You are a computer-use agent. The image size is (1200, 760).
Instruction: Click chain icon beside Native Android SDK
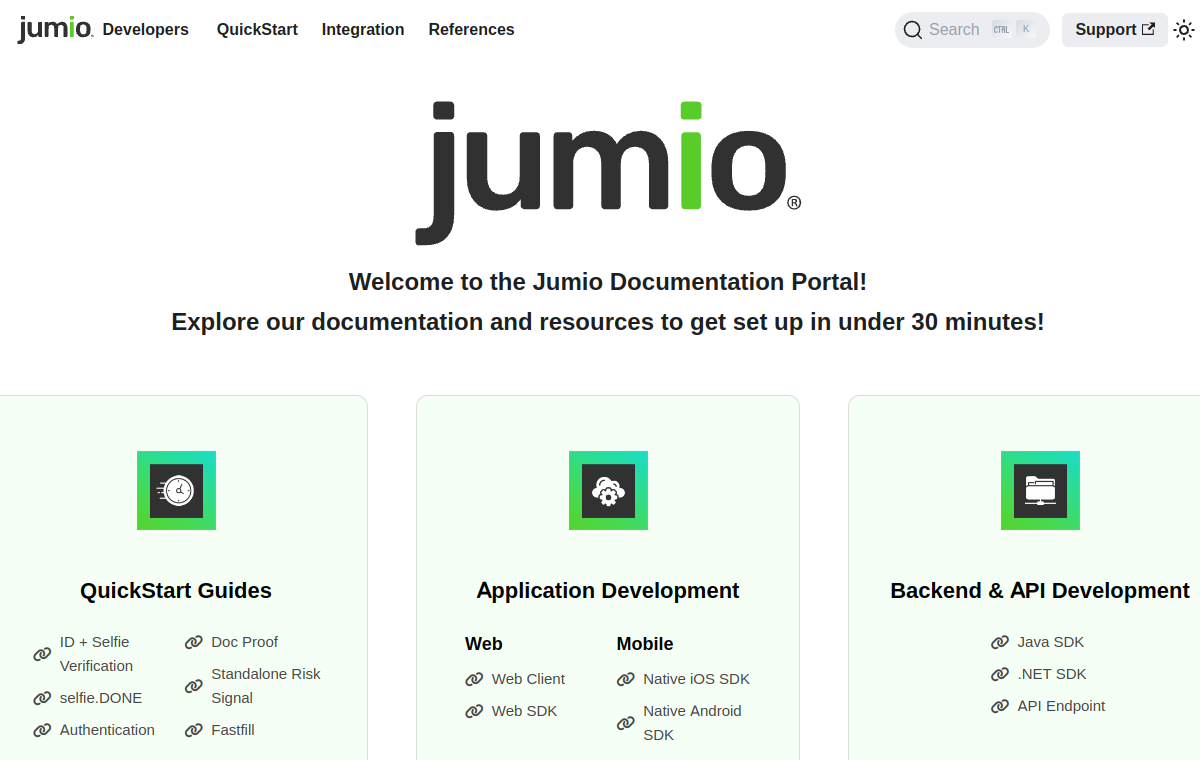(x=626, y=723)
